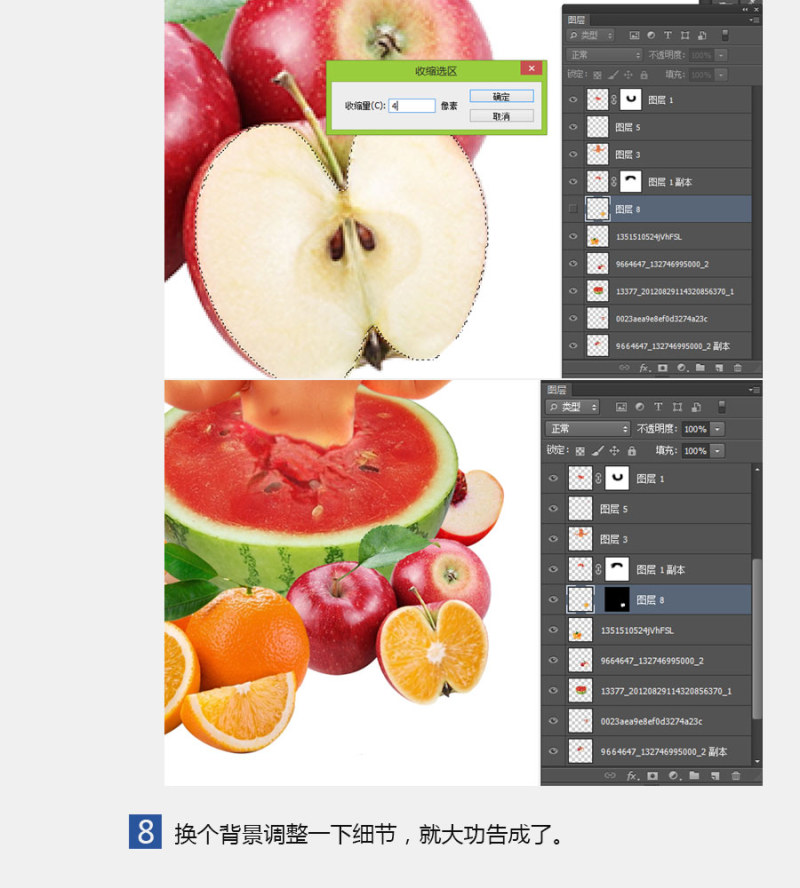Click new layer icon in watermelon-side panel footer
Viewport: 800px width, 888px height.
pos(715,776)
